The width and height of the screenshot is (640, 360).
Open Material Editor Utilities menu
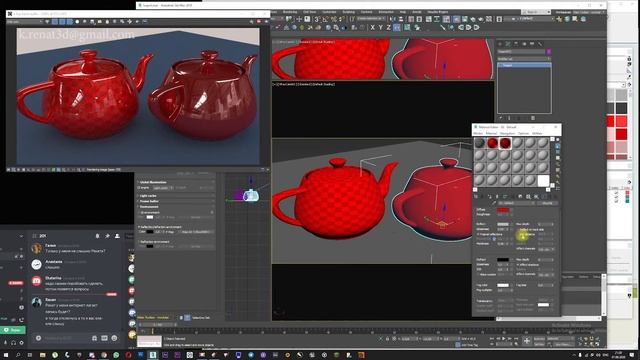click(538, 133)
